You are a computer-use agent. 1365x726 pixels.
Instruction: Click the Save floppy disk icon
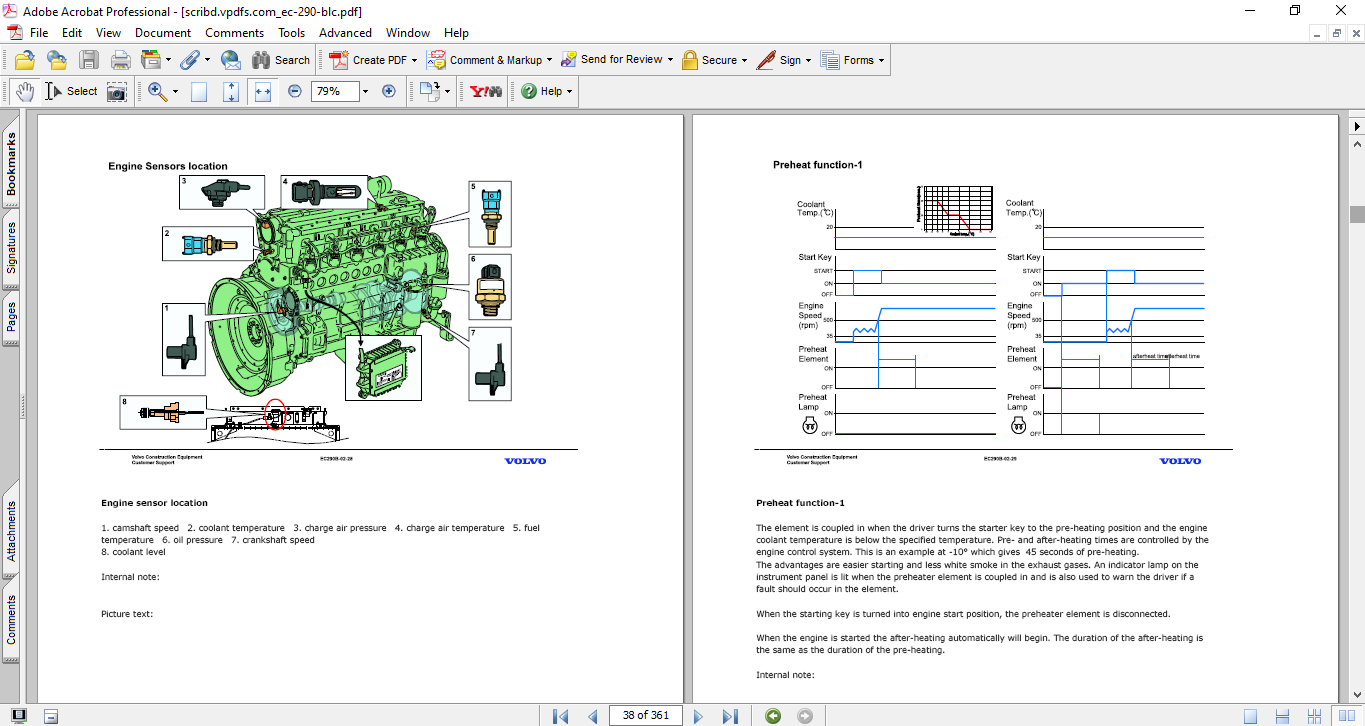pyautogui.click(x=89, y=60)
